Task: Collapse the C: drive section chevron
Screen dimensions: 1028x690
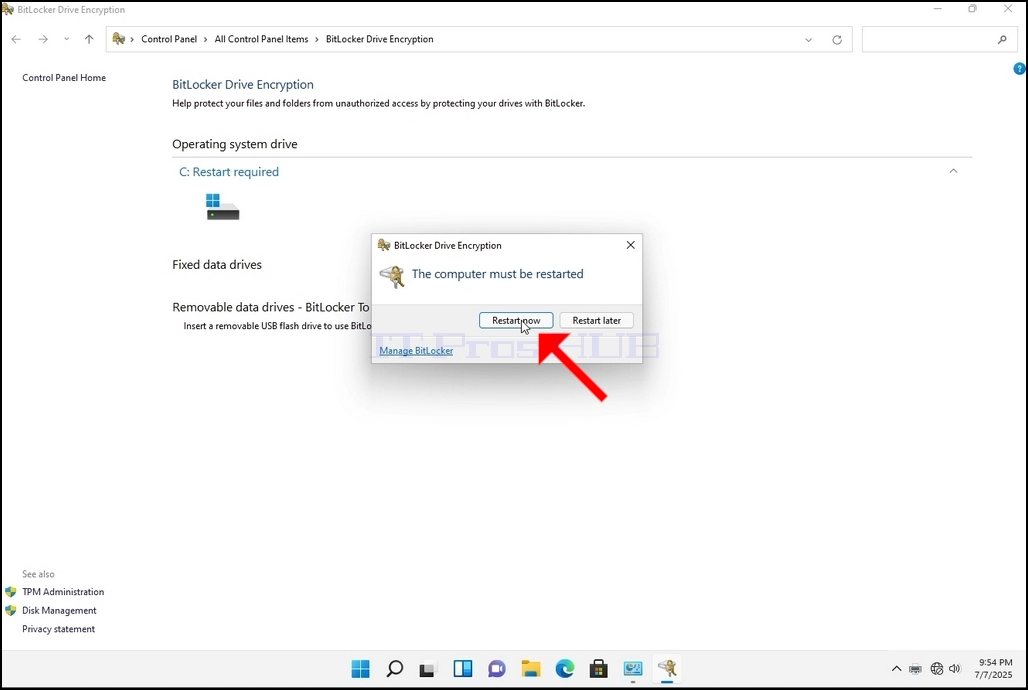Action: click(953, 171)
